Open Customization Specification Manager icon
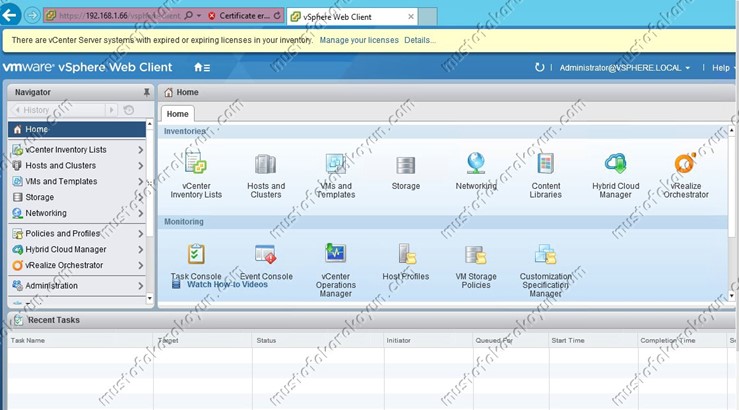Image resolution: width=739 pixels, height=410 pixels. pos(545,254)
